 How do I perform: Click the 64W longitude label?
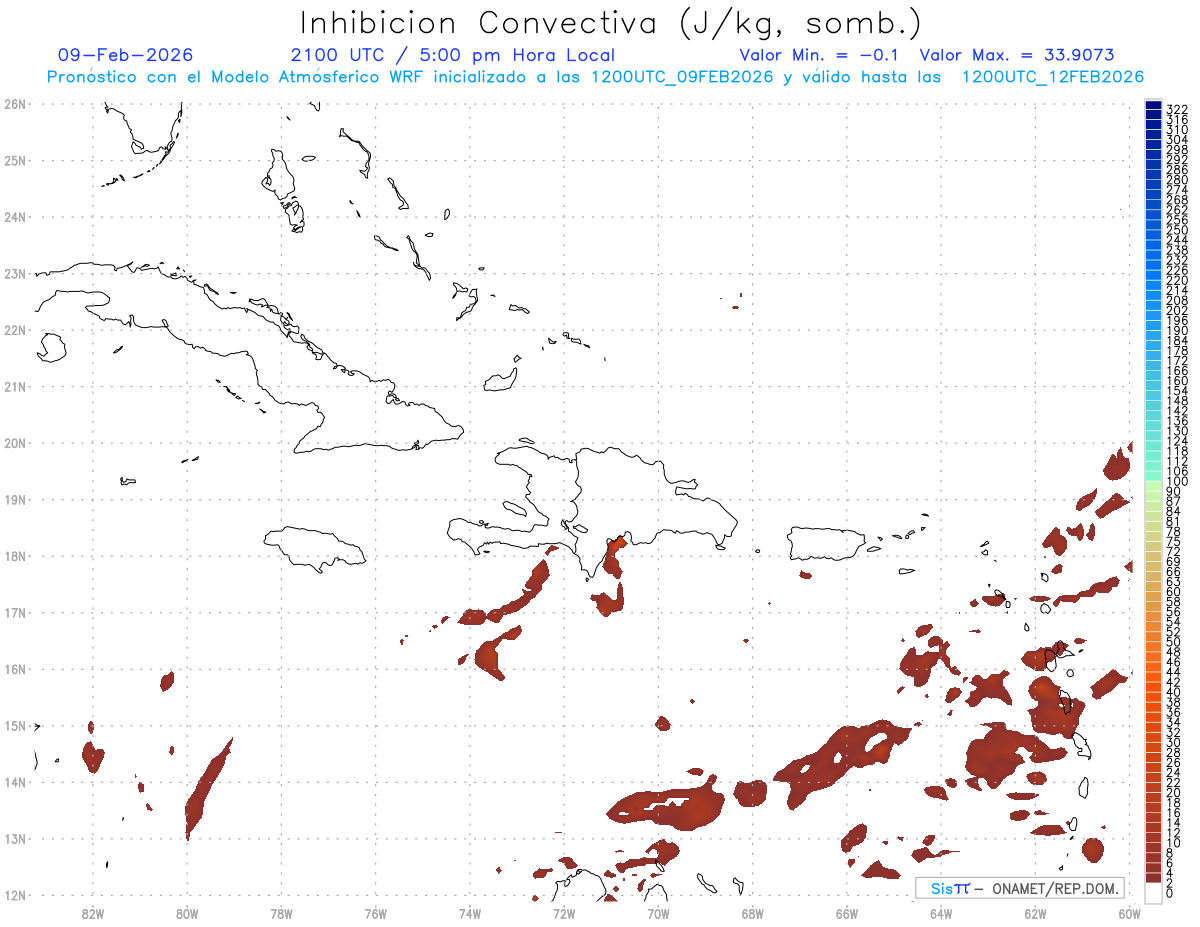coord(941,913)
